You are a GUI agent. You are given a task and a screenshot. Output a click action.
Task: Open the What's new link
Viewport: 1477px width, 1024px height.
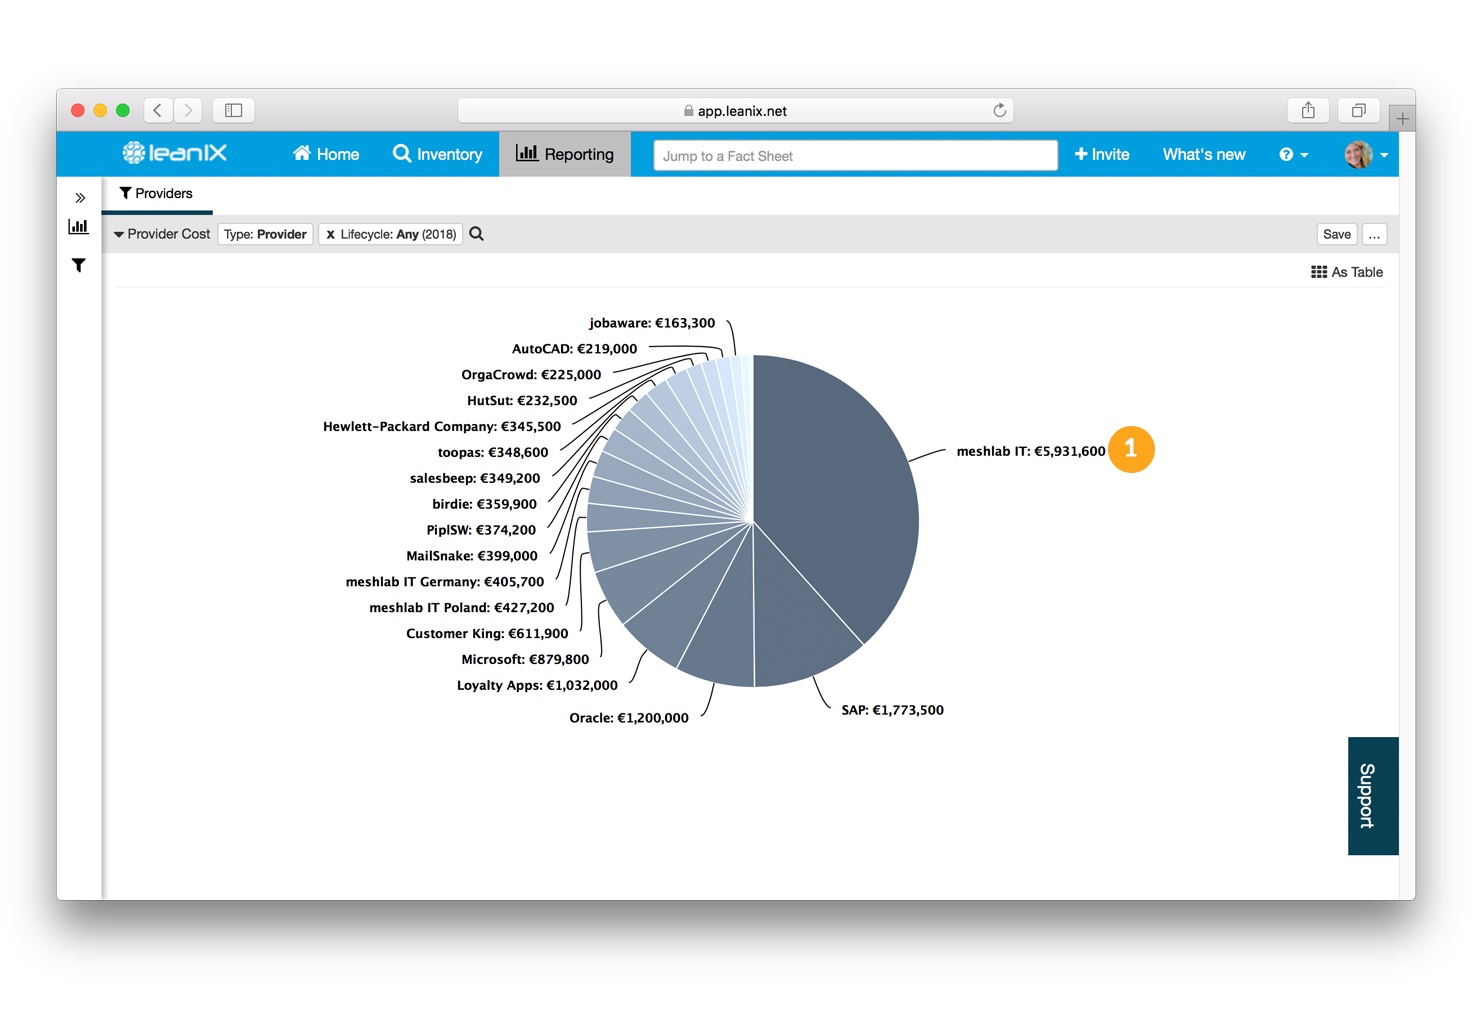point(1204,154)
